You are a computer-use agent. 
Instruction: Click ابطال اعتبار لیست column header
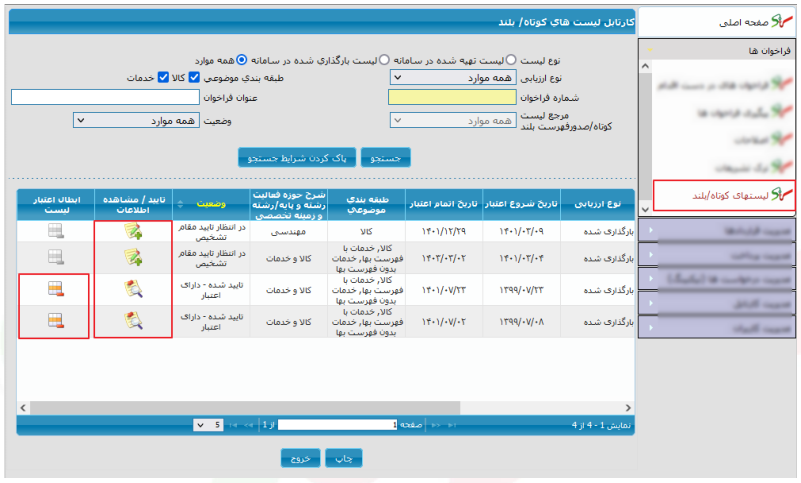point(56,204)
